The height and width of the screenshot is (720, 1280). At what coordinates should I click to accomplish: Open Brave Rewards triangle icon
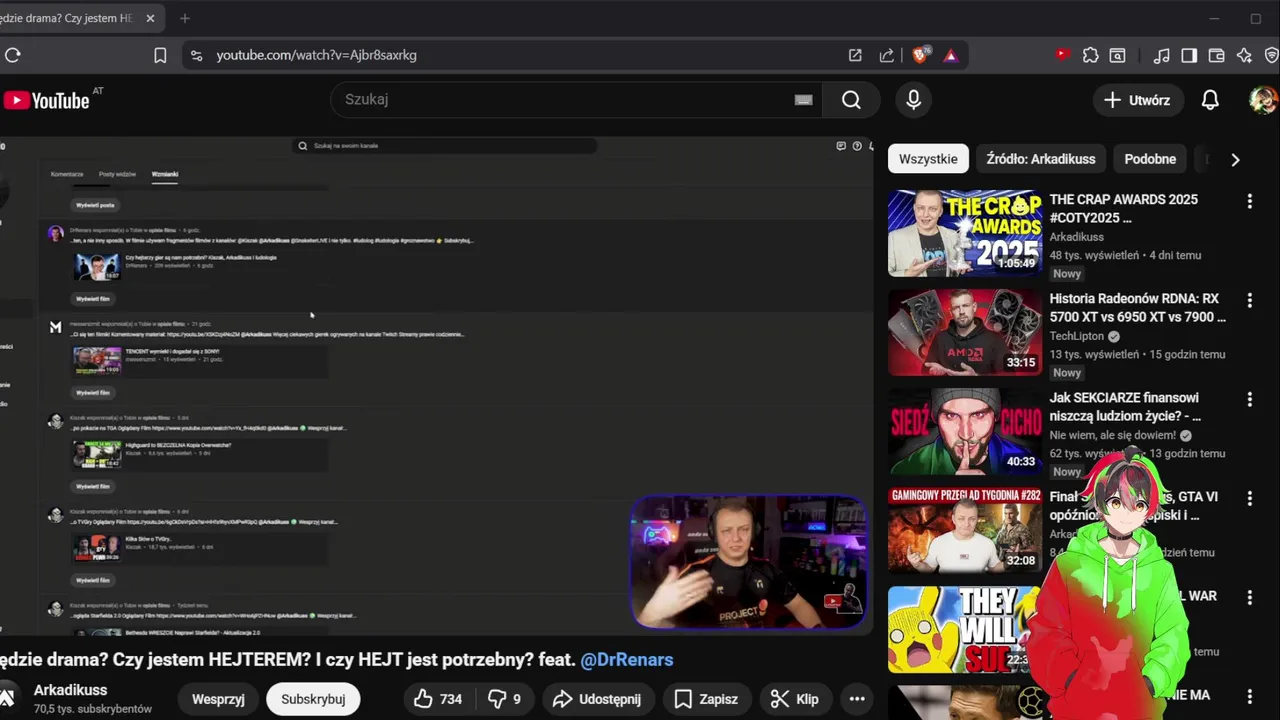pos(951,55)
